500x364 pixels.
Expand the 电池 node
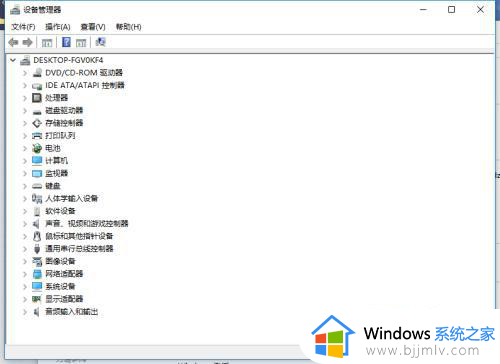[x=25, y=148]
